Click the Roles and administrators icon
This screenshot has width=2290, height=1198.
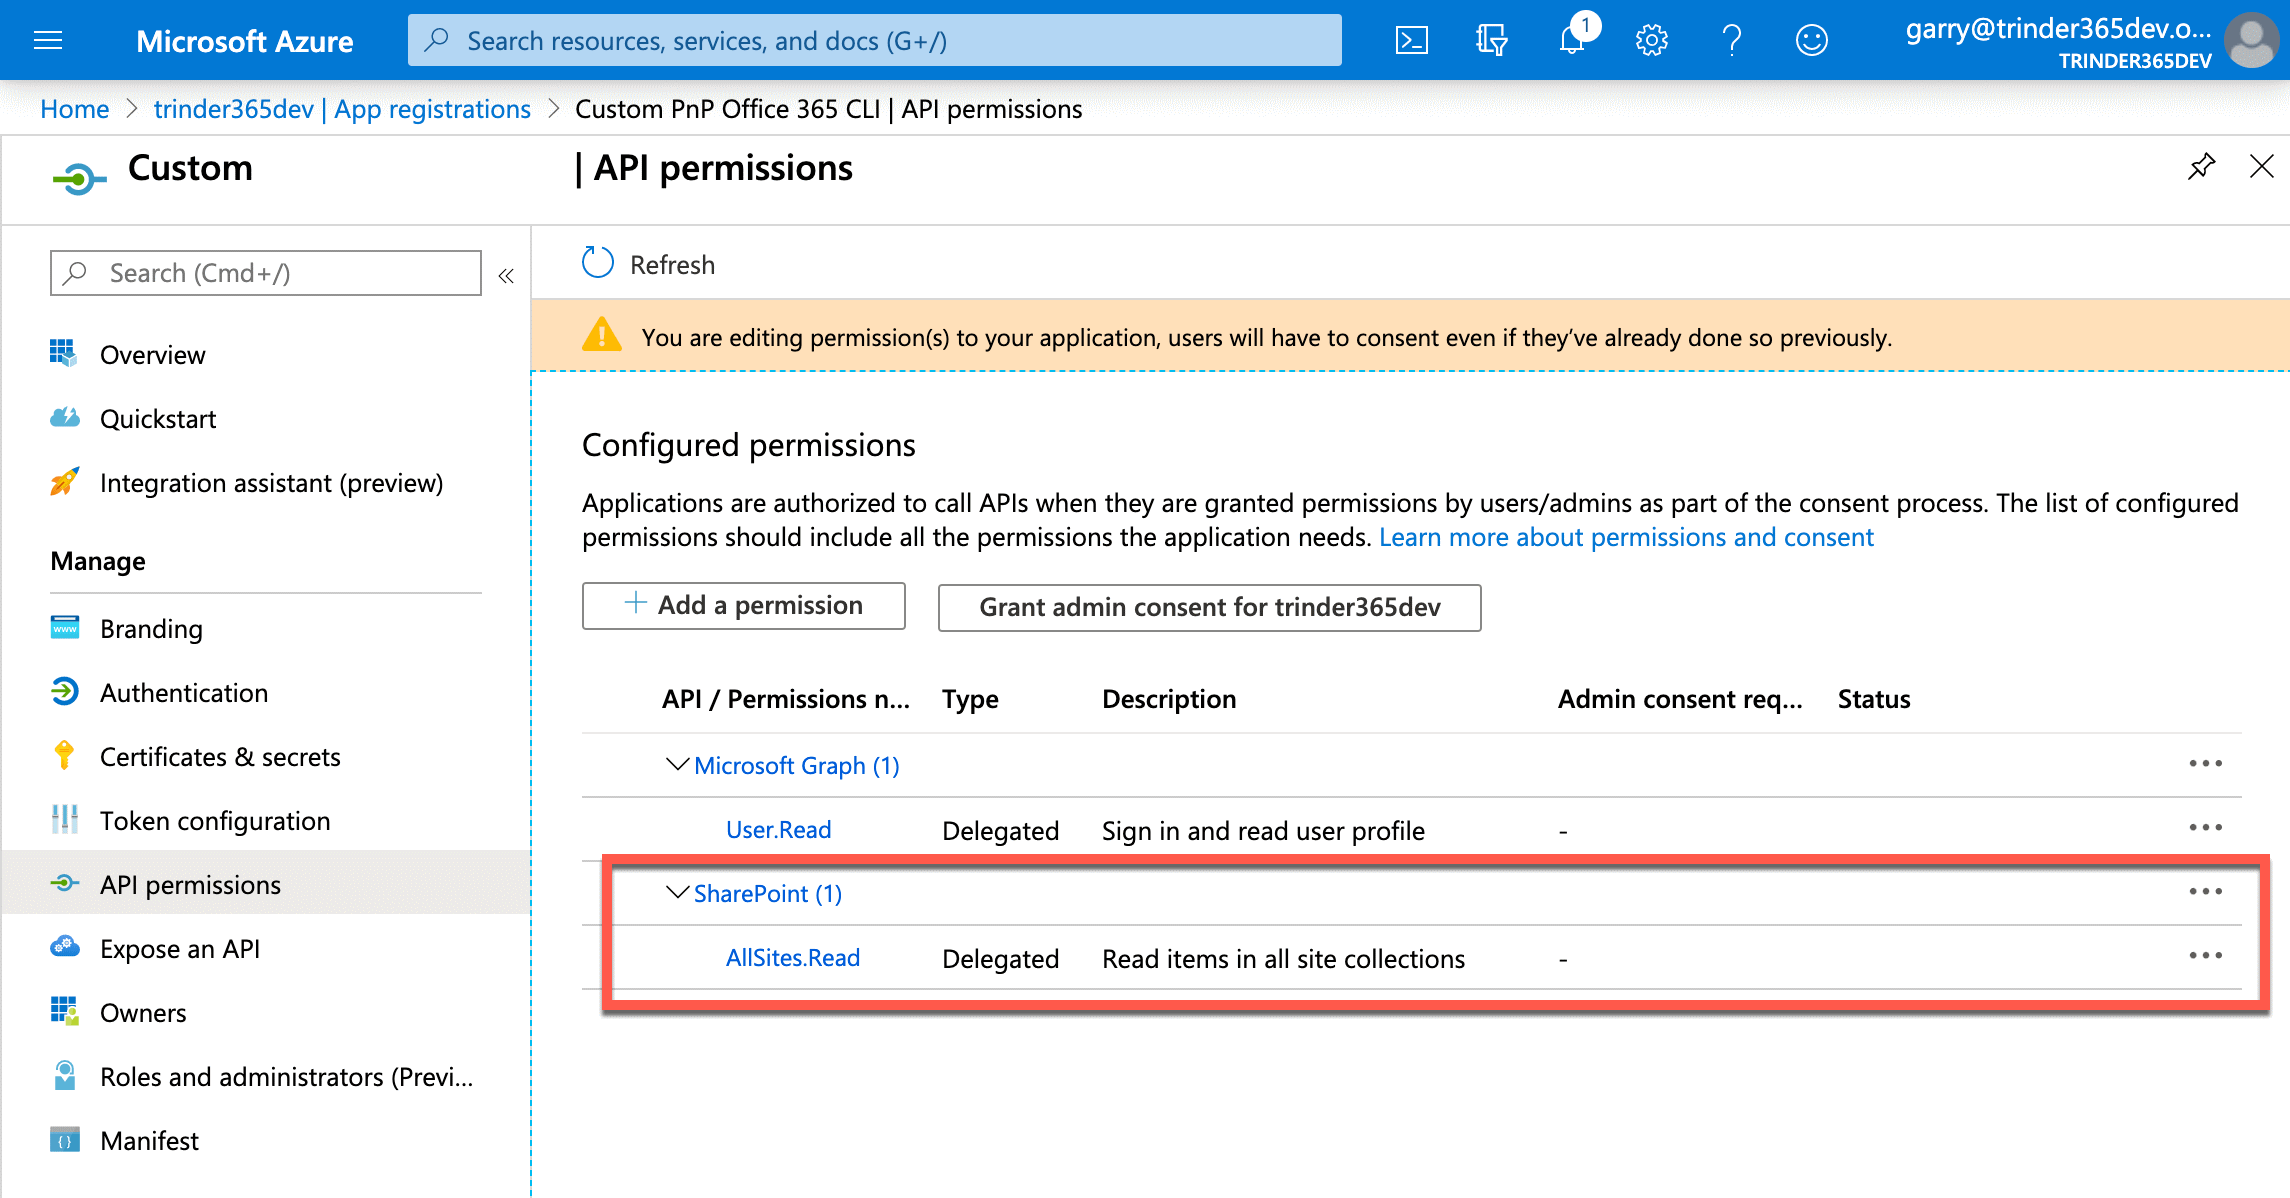64,1075
